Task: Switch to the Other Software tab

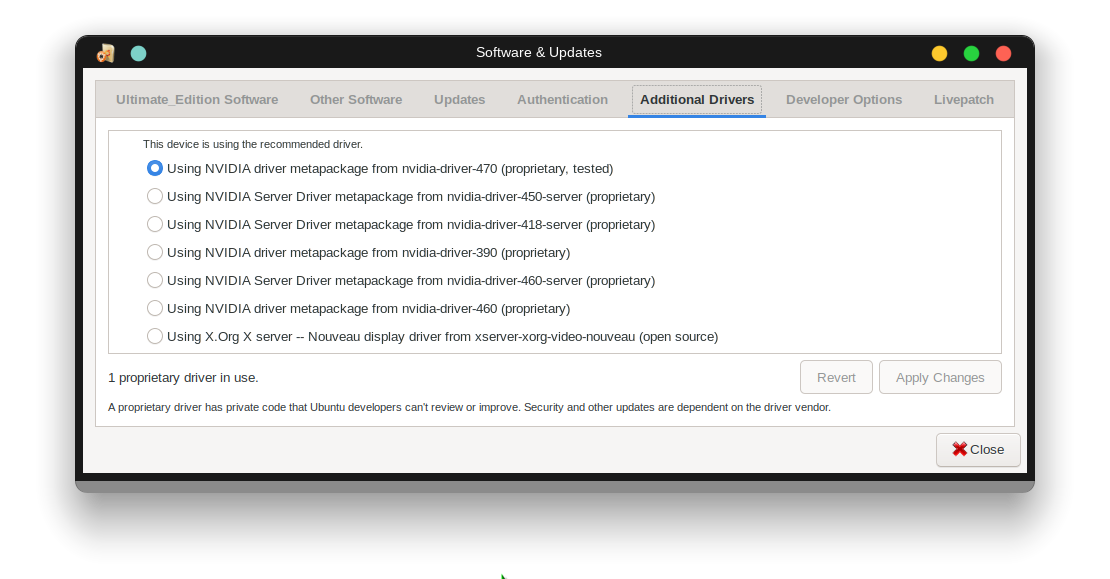Action: coord(356,100)
